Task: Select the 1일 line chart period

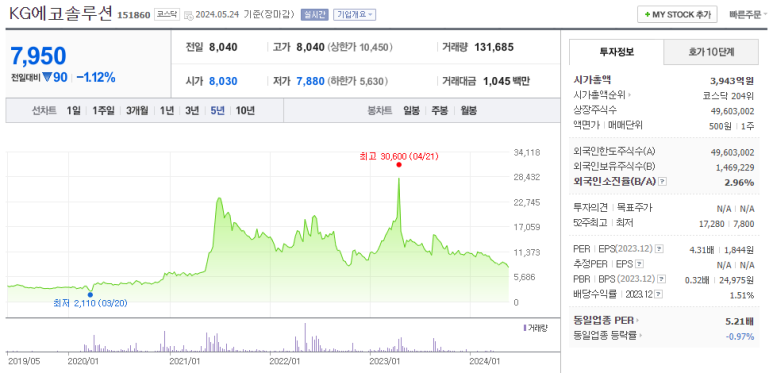Action: (73, 110)
